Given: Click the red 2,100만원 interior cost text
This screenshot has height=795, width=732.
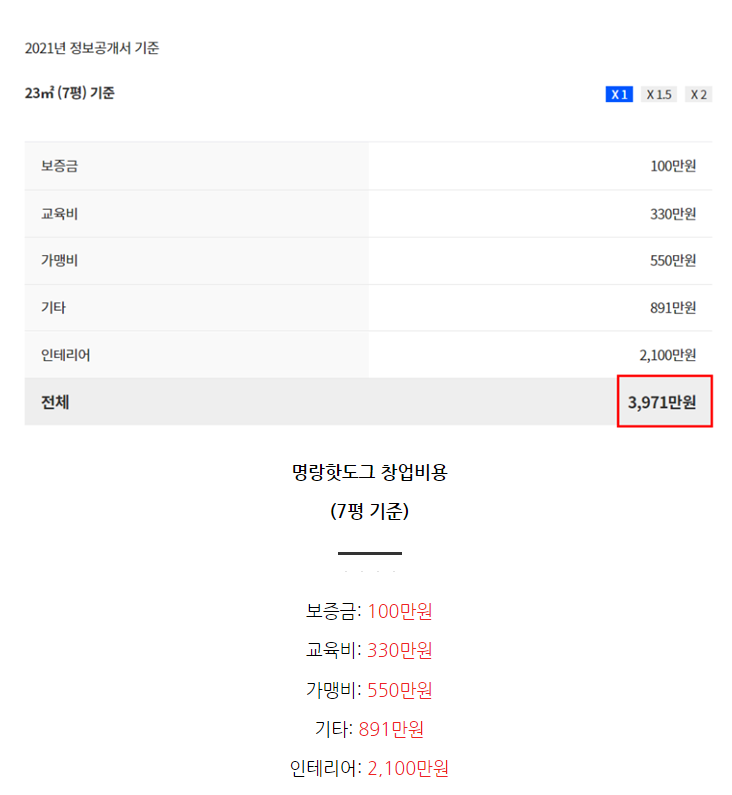Looking at the screenshot, I should tap(408, 768).
